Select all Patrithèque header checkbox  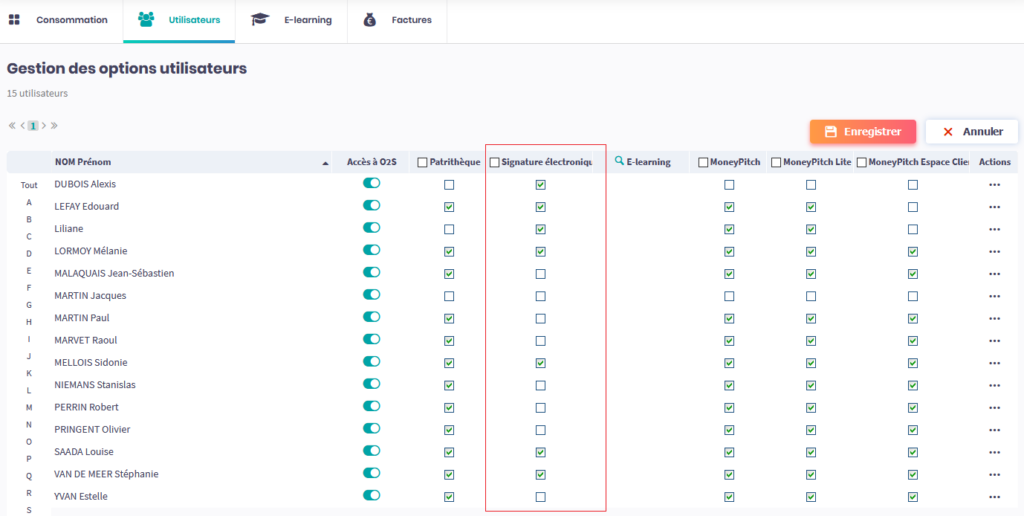tap(422, 162)
